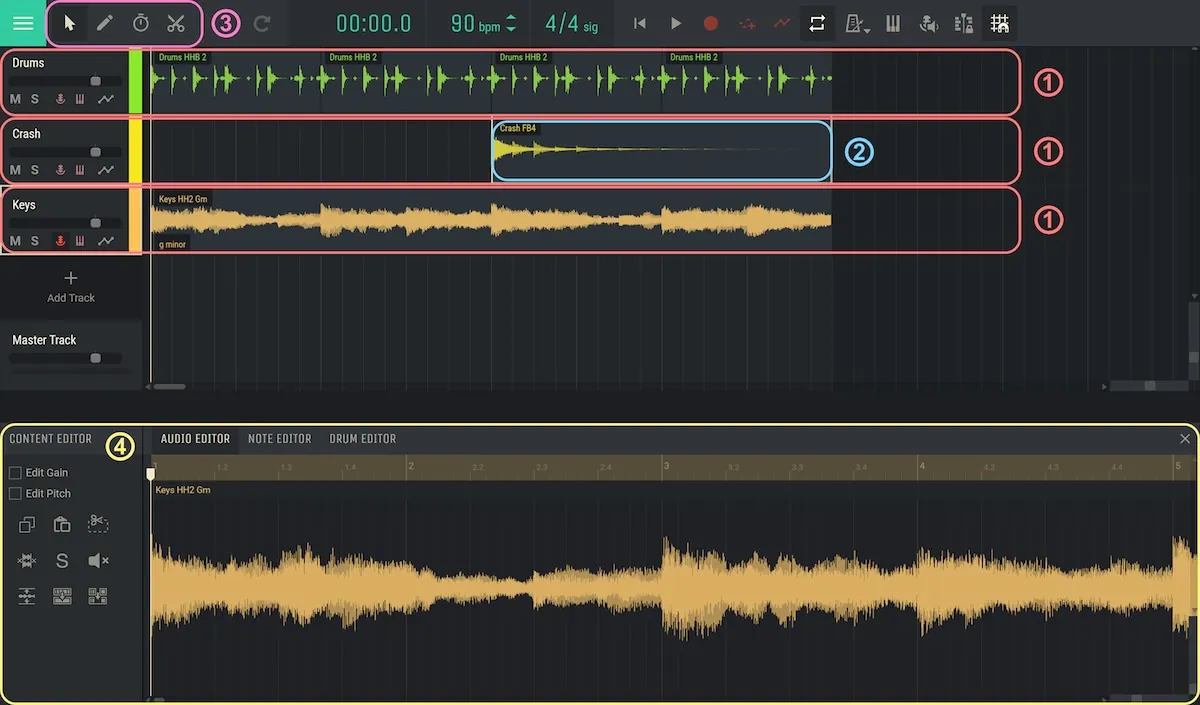Adjust the Keys track volume slider
Image resolution: width=1200 pixels, height=705 pixels.
65,223
